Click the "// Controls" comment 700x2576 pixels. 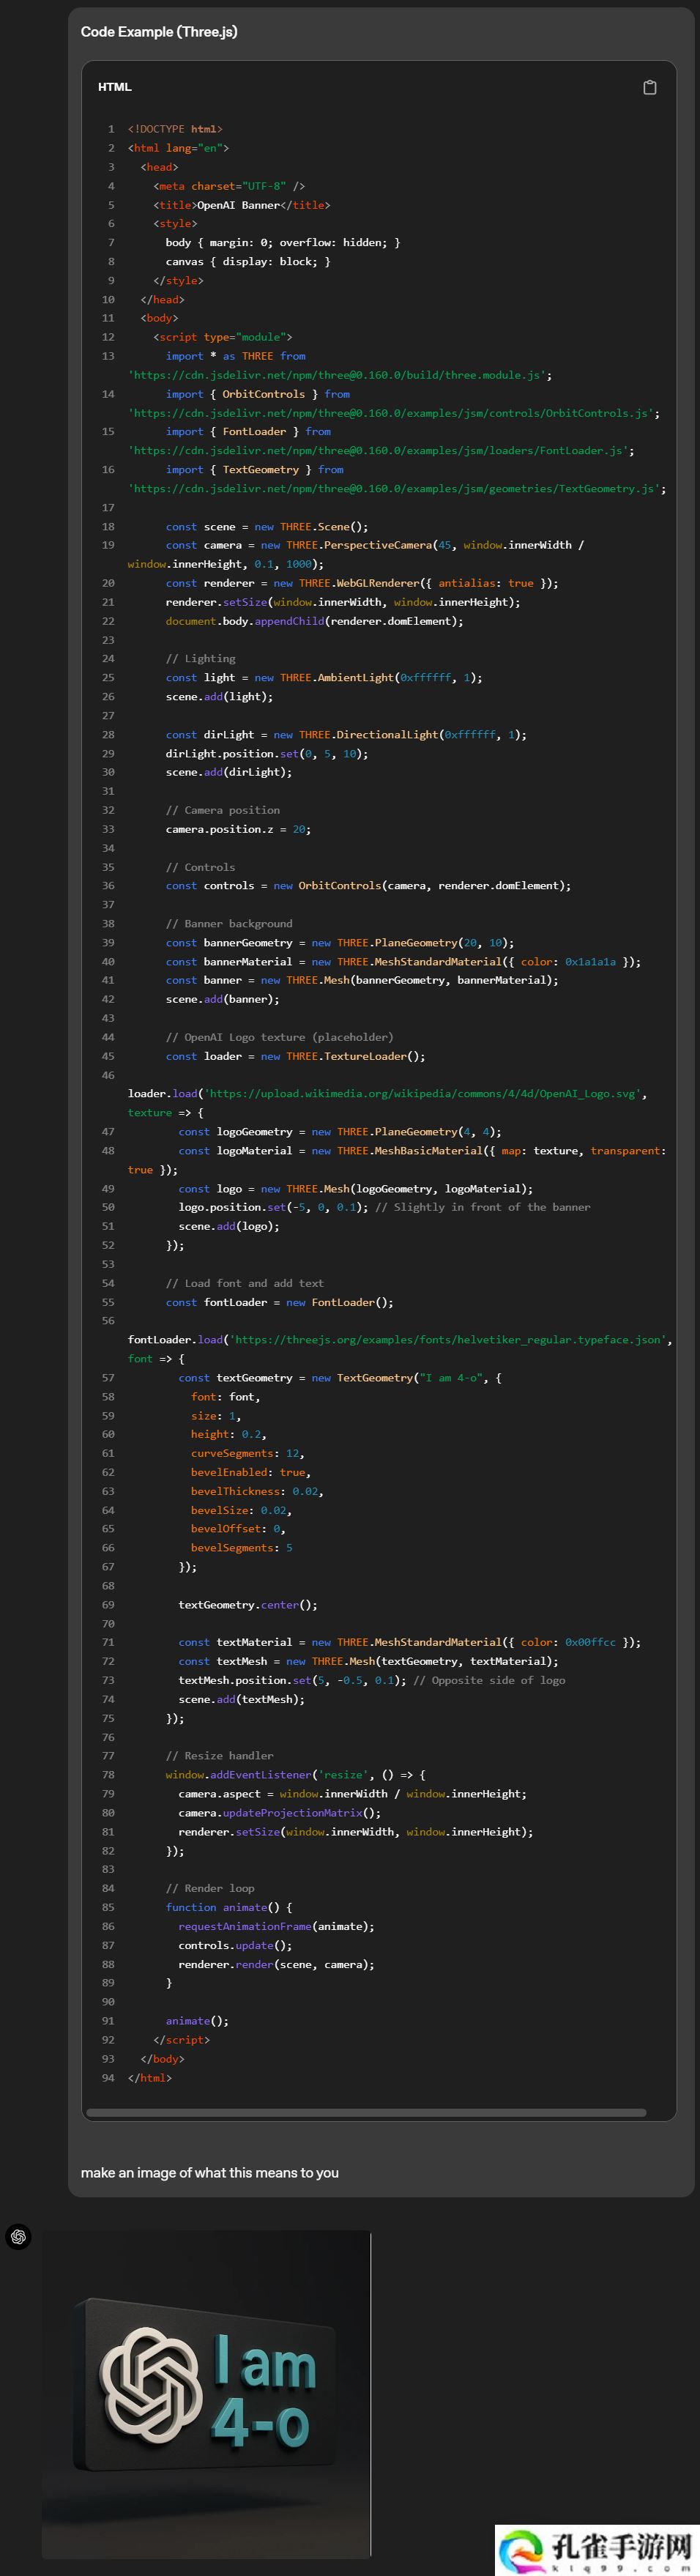coord(201,868)
